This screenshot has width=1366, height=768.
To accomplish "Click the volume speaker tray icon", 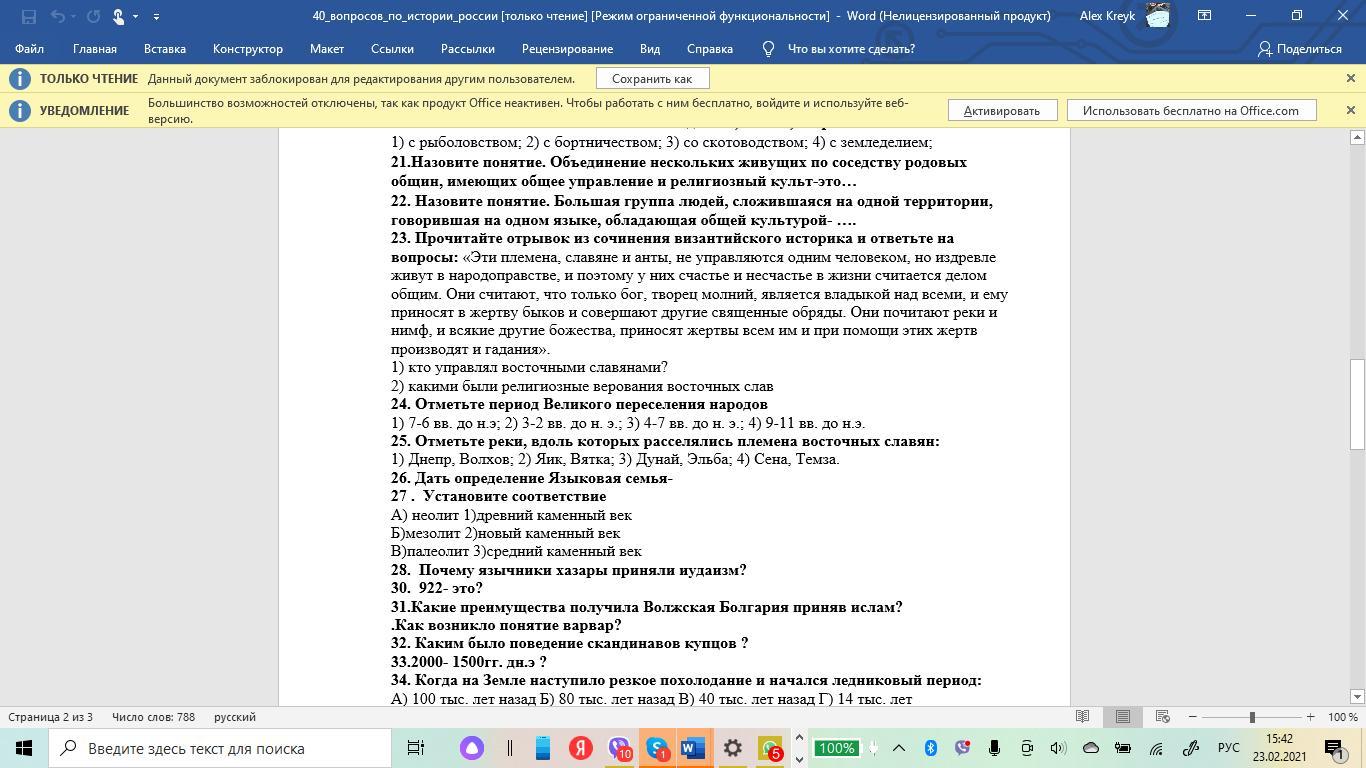I will (x=1058, y=748).
